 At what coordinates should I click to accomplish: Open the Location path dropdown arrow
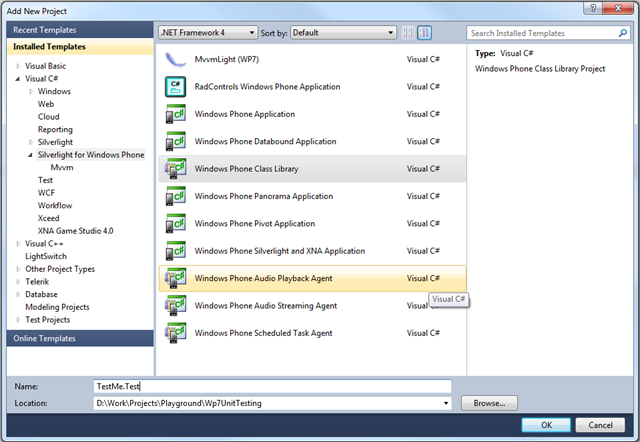[446, 403]
